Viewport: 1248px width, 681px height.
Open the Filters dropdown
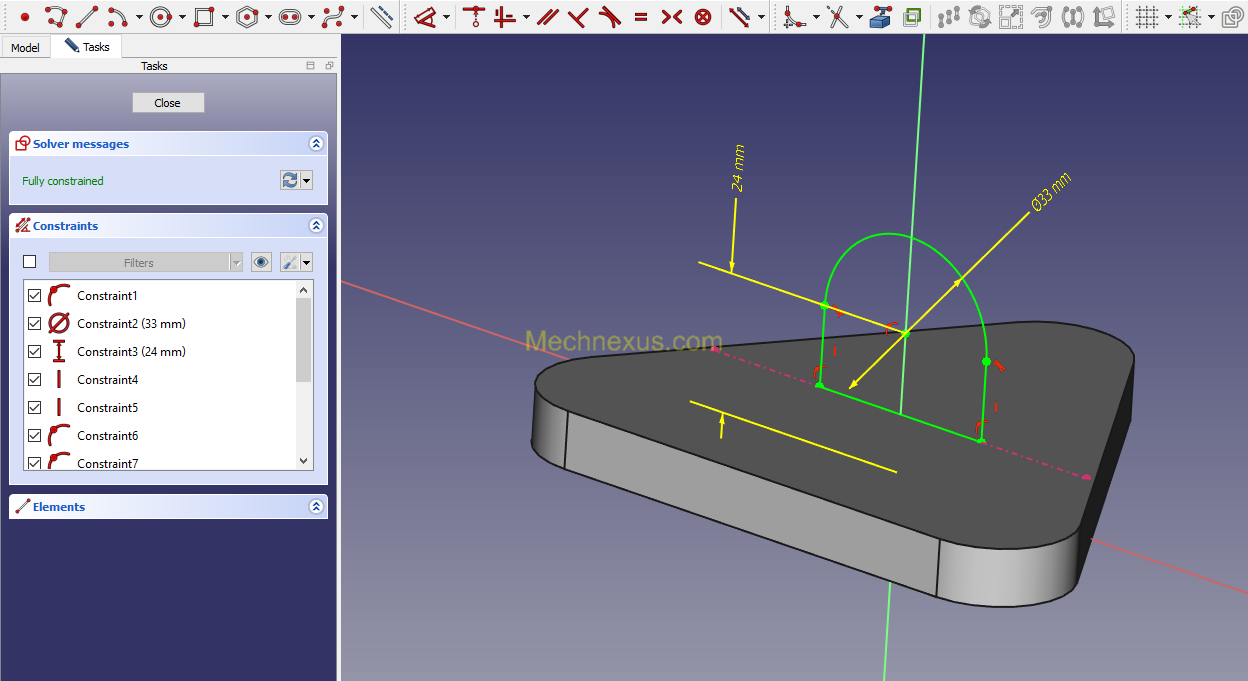click(x=146, y=262)
